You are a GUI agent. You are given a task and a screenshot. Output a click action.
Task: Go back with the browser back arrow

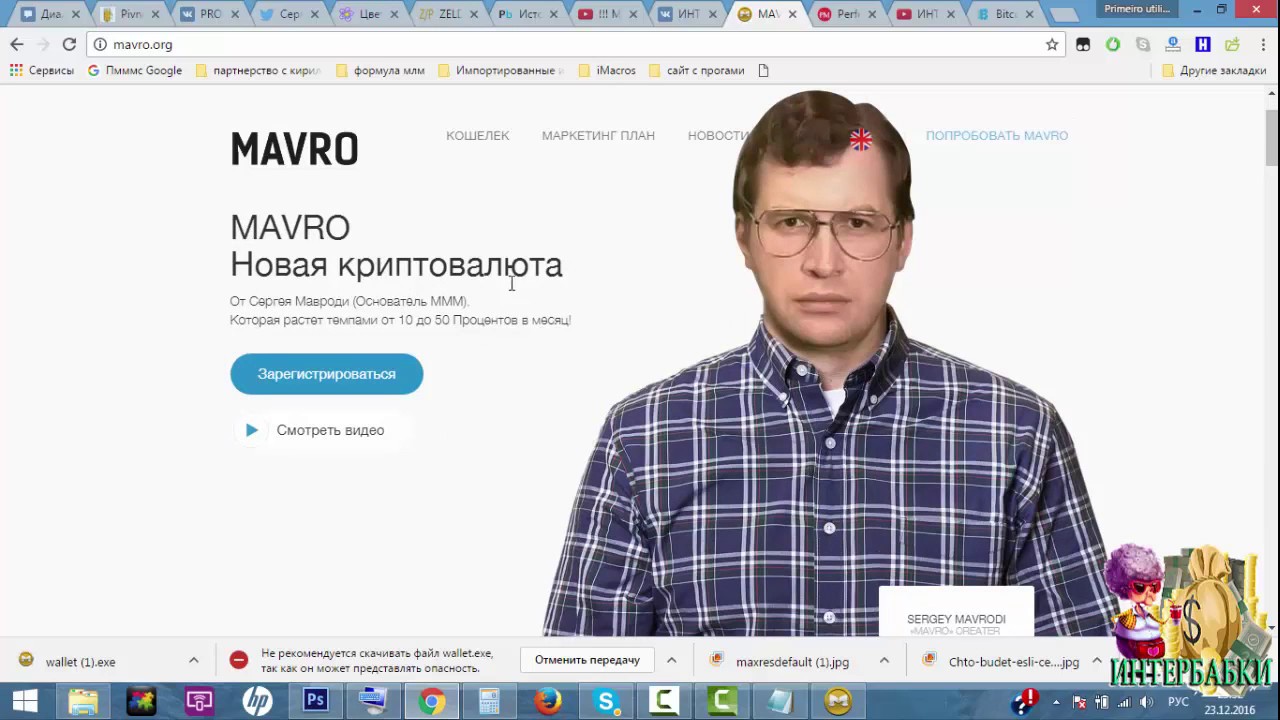click(17, 44)
